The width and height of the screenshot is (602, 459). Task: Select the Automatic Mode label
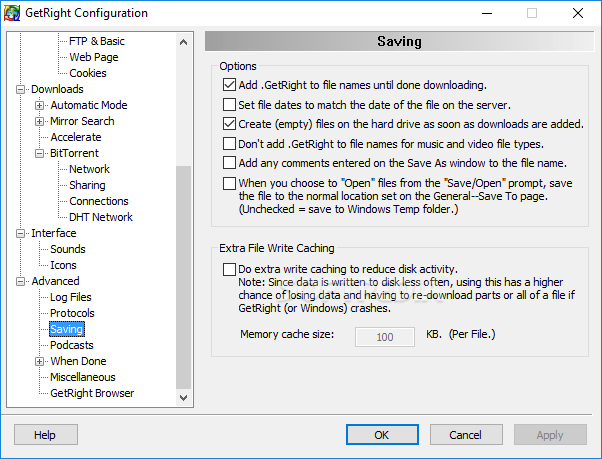click(x=89, y=105)
